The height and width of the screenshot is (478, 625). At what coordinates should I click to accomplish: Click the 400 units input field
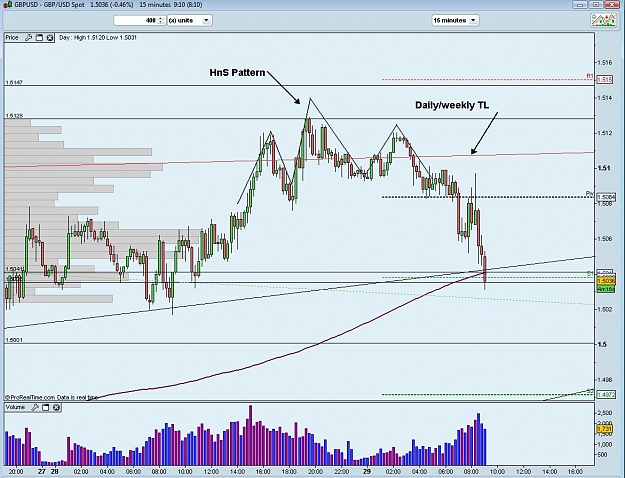click(136, 20)
